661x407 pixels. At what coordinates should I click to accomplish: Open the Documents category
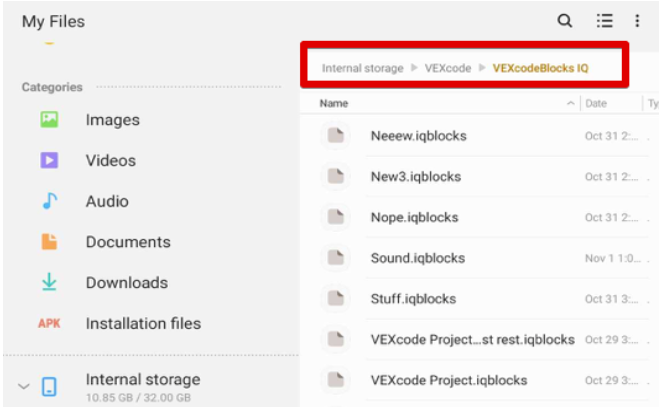[127, 242]
